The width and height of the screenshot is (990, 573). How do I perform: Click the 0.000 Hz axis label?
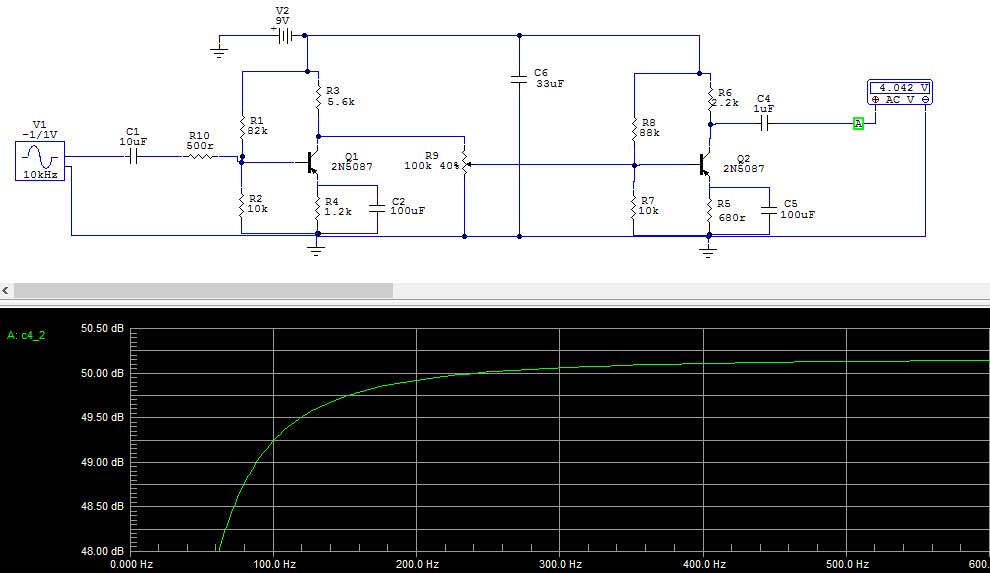(131, 564)
